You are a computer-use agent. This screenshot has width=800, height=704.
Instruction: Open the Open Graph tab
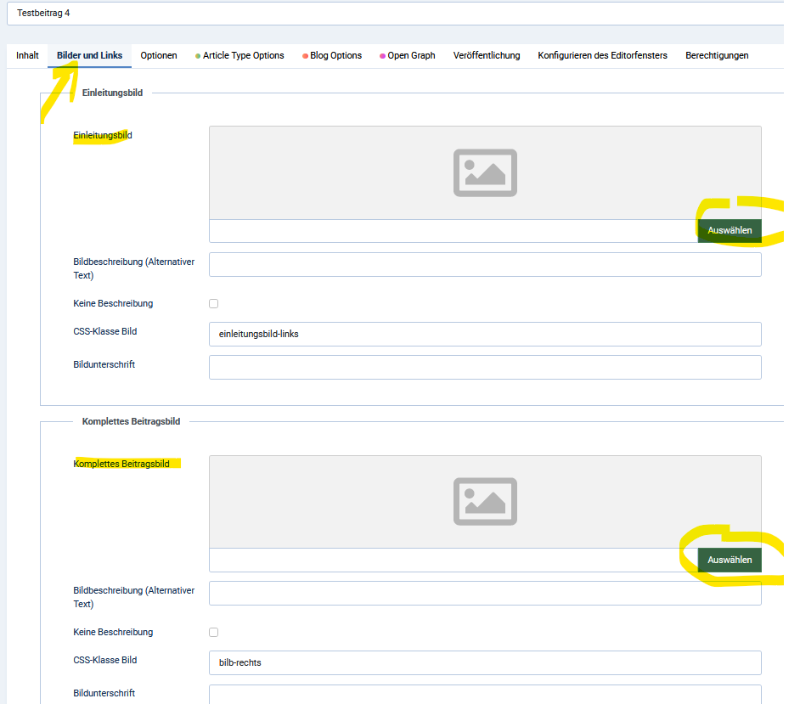pos(407,56)
